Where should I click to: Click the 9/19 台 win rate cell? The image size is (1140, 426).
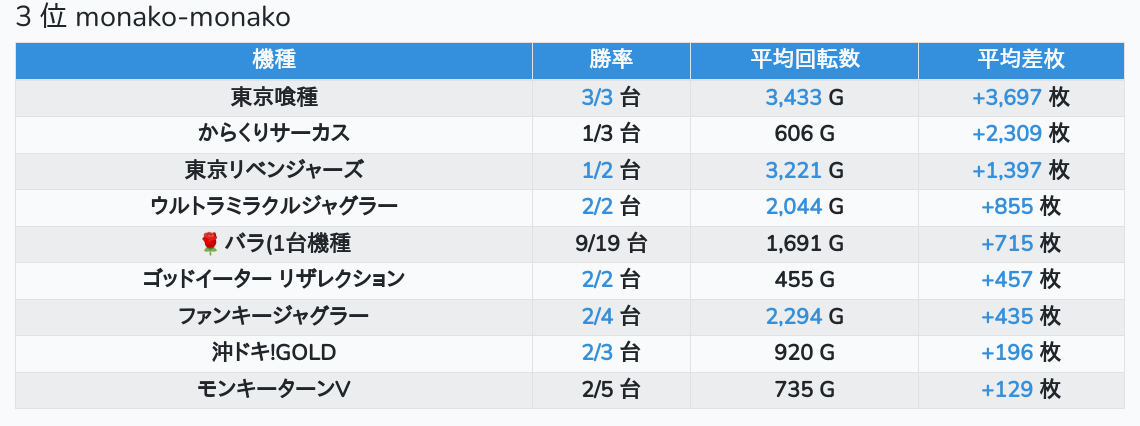(x=611, y=243)
